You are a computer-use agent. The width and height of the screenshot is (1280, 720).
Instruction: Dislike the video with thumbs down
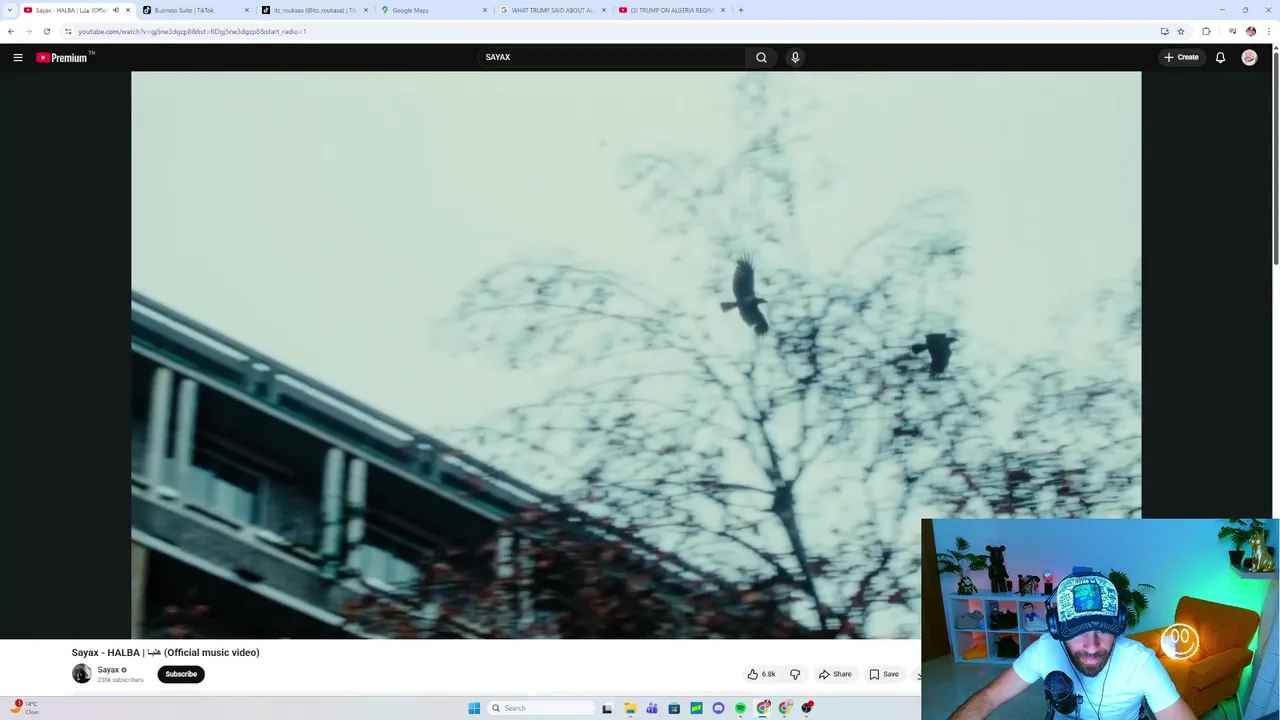pos(795,674)
